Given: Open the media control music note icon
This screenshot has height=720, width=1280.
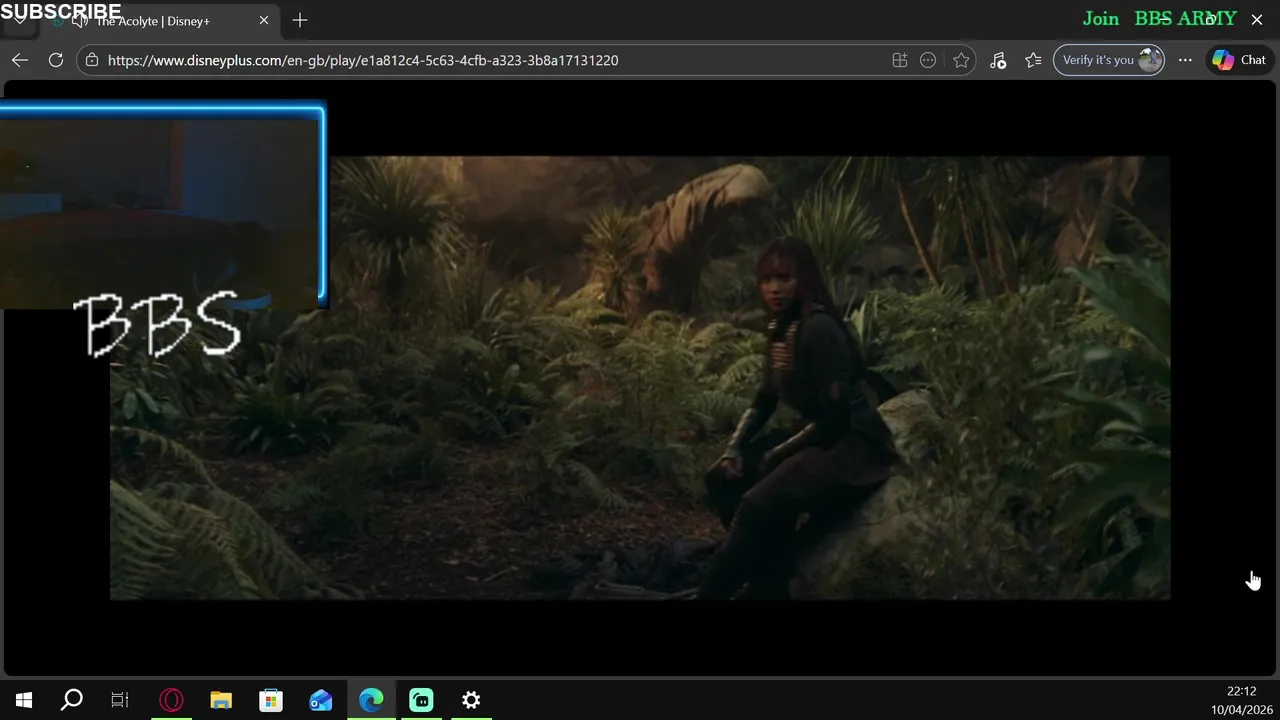Looking at the screenshot, I should pos(998,60).
